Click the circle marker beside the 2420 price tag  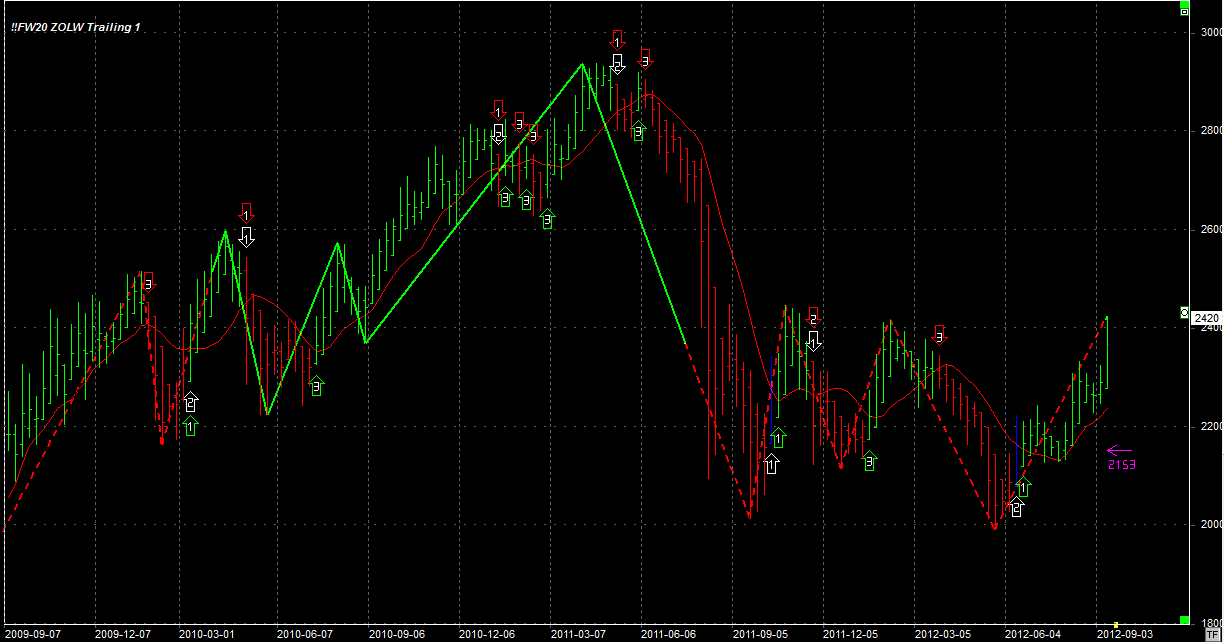tap(1185, 313)
